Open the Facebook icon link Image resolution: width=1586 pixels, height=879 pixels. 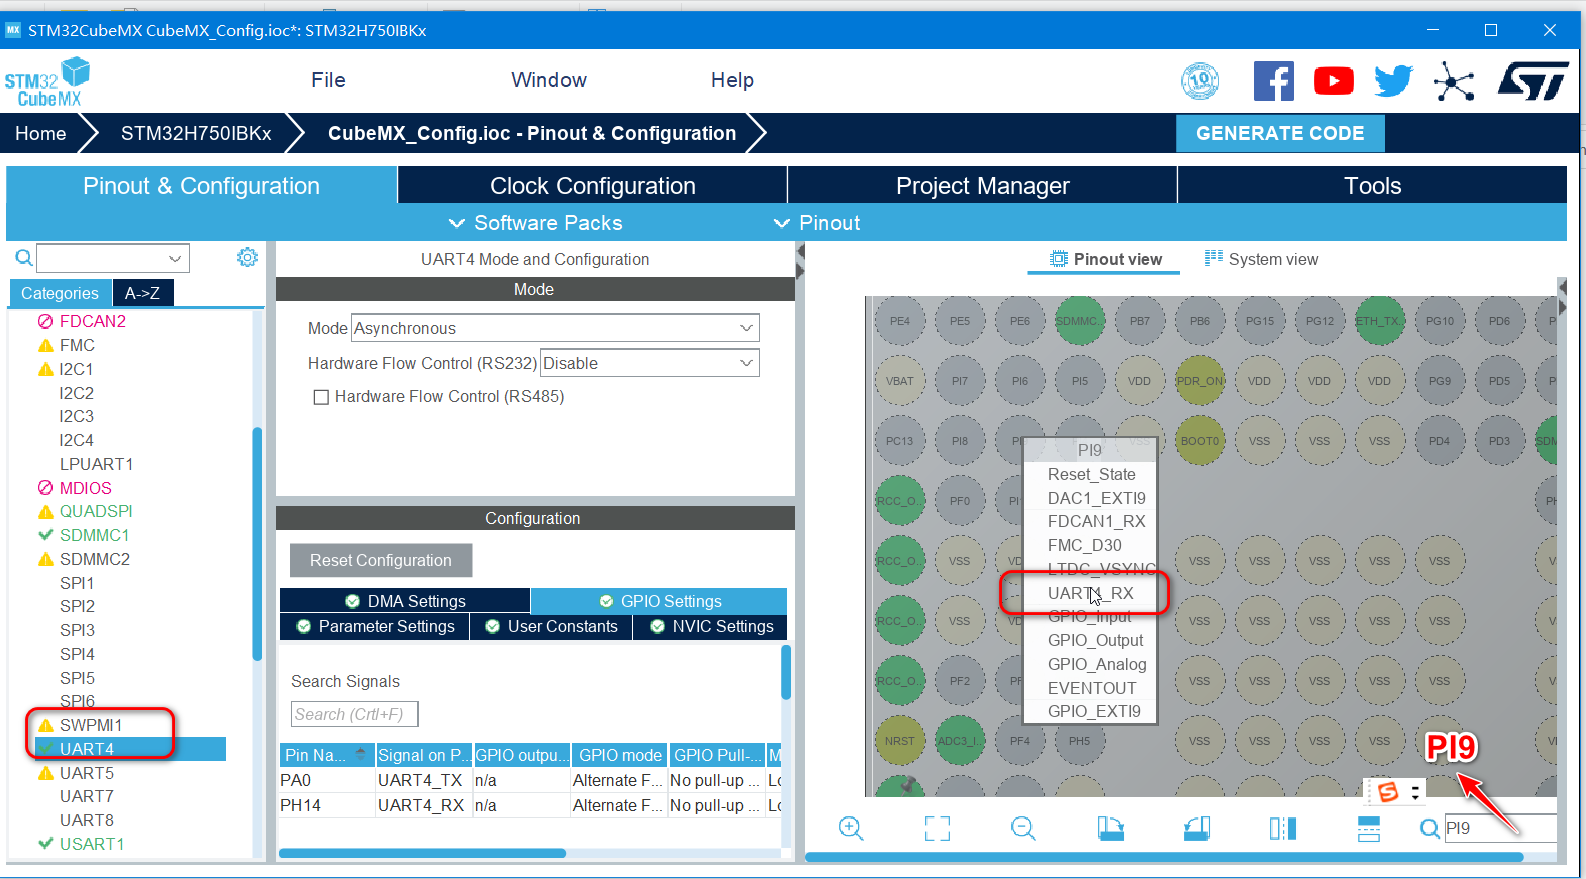1273,81
